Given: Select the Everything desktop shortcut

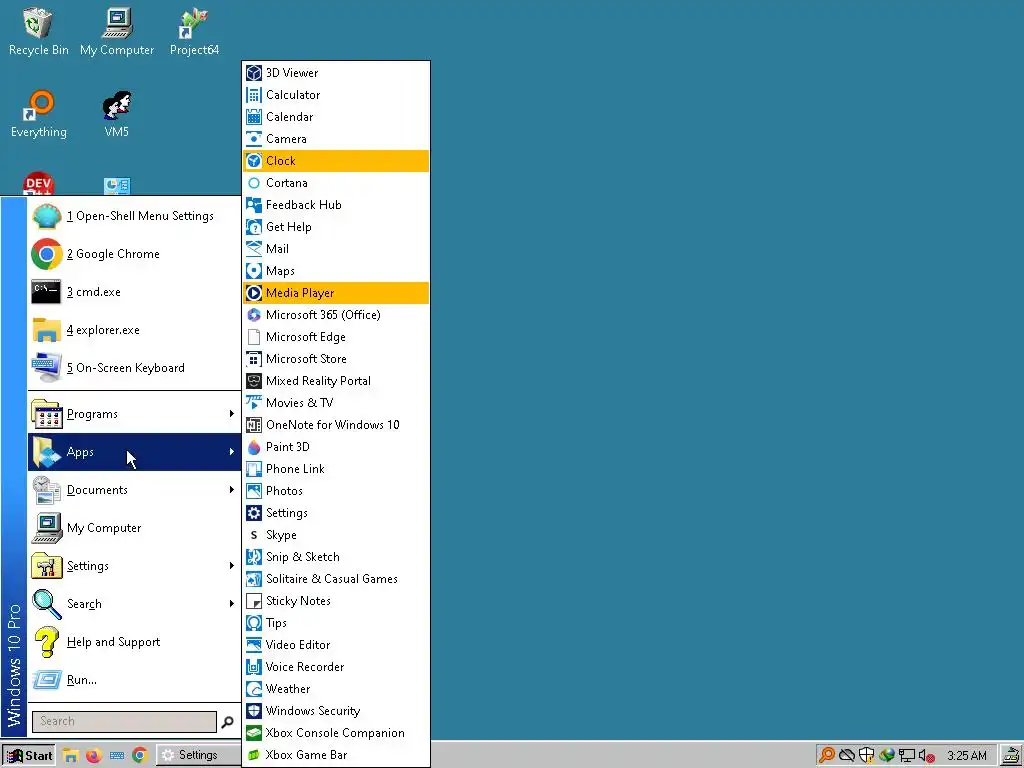Looking at the screenshot, I should 39,114.
